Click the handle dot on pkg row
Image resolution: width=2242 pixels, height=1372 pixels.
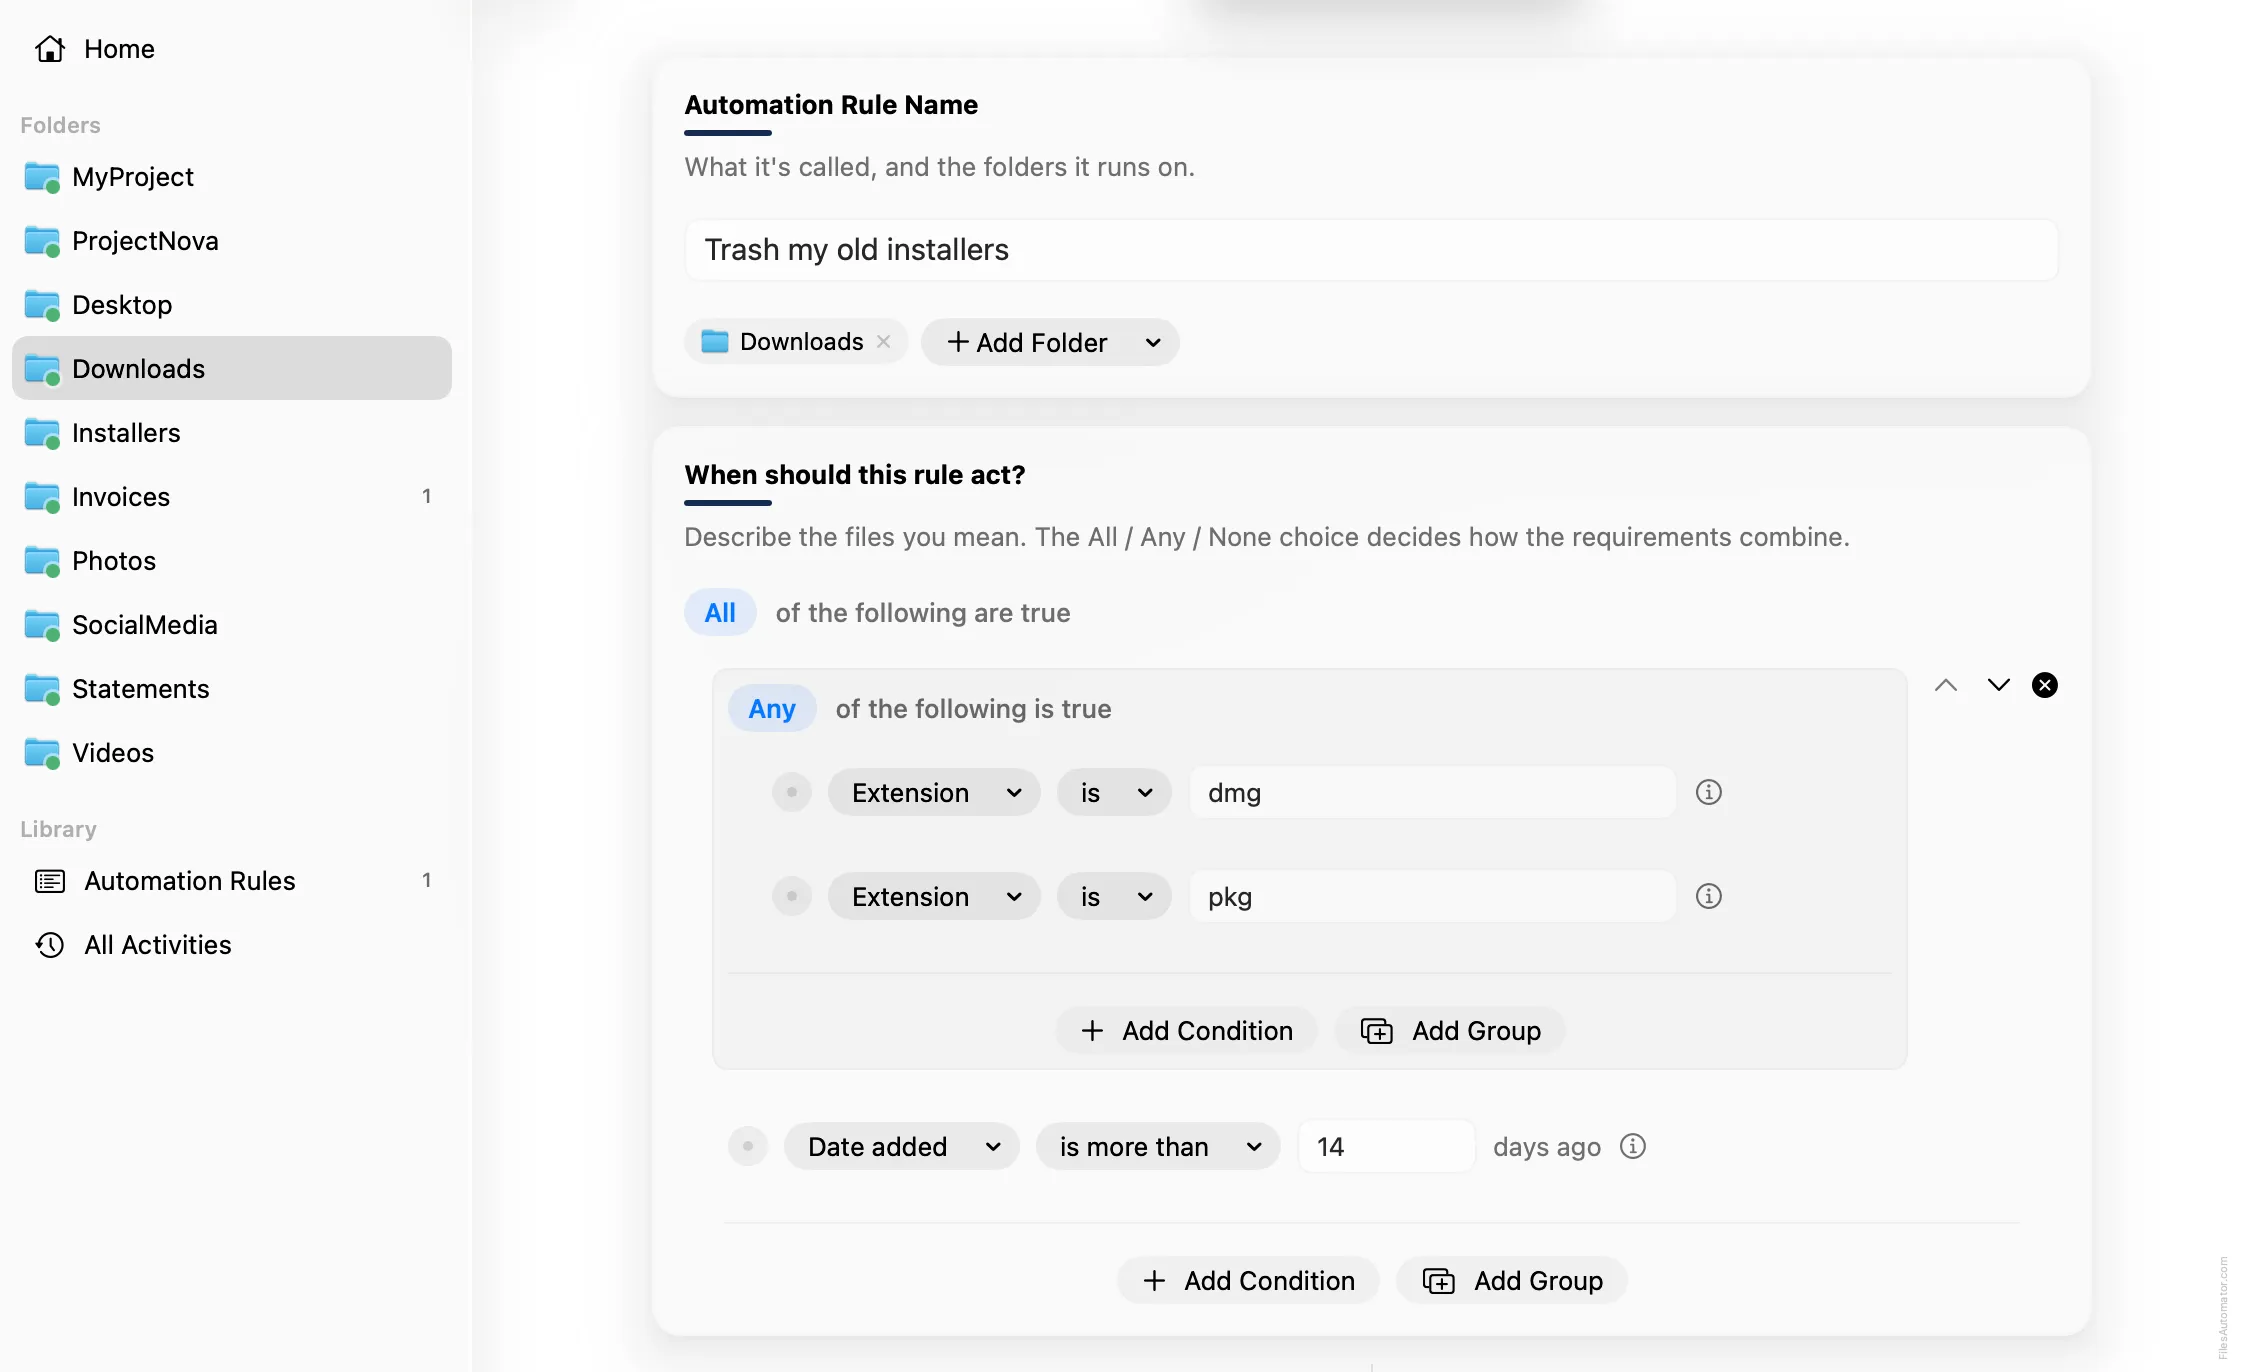[792, 896]
